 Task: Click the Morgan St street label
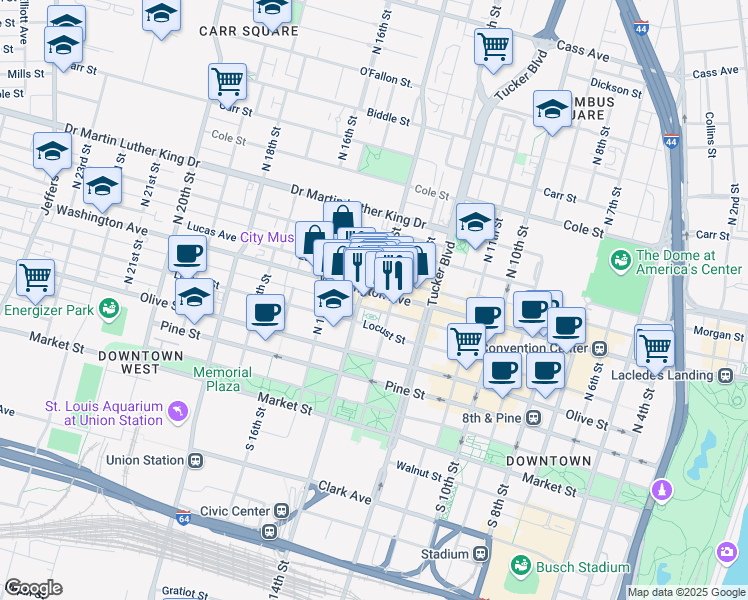[x=719, y=333]
